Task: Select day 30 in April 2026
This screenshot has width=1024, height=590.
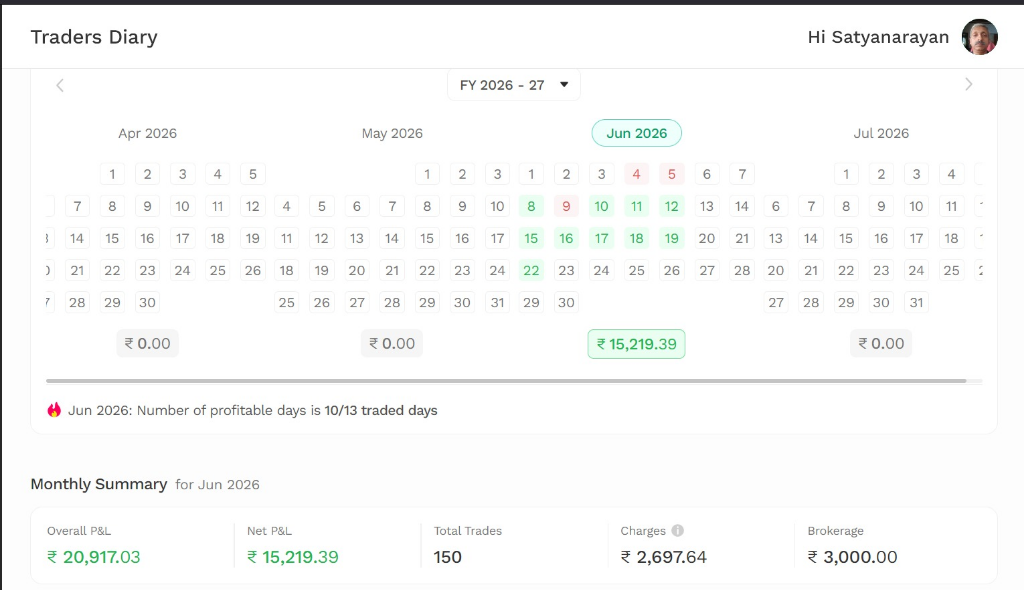Action: (x=148, y=303)
